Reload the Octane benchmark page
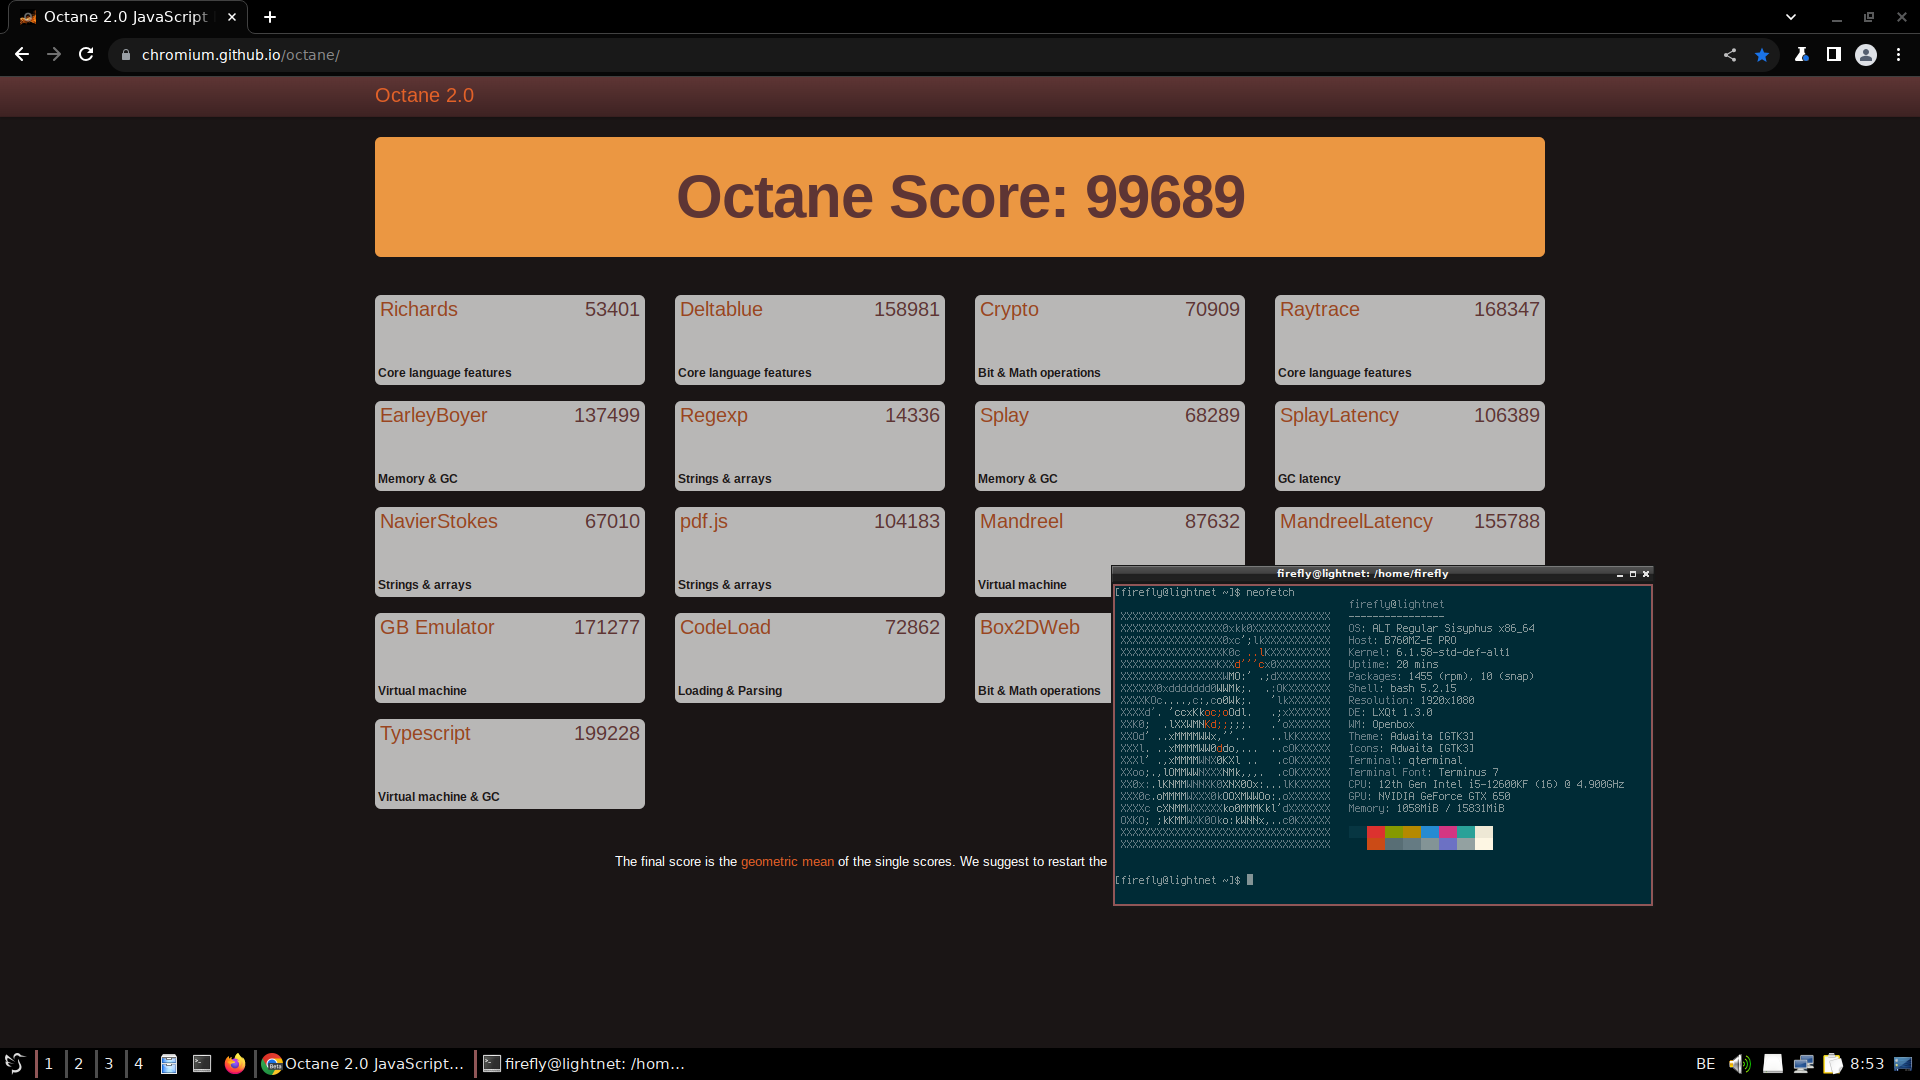1920x1080 pixels. point(86,55)
